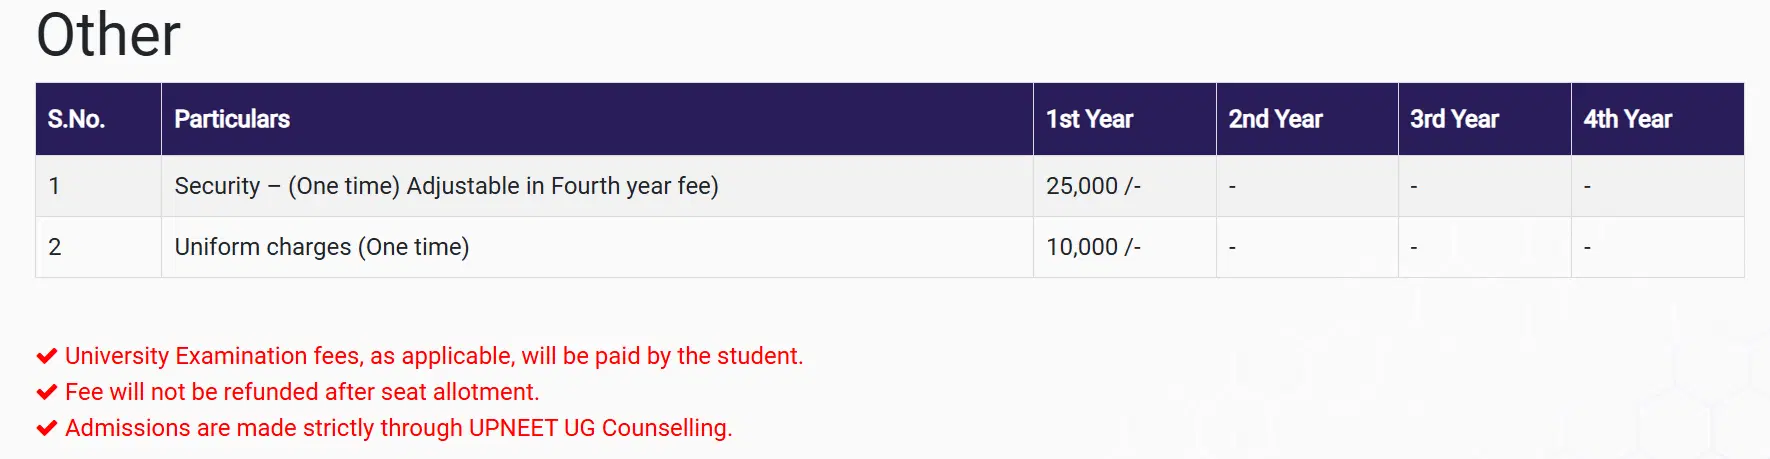Select the Security one-time fee row text
The width and height of the screenshot is (1770, 459).
(x=446, y=186)
